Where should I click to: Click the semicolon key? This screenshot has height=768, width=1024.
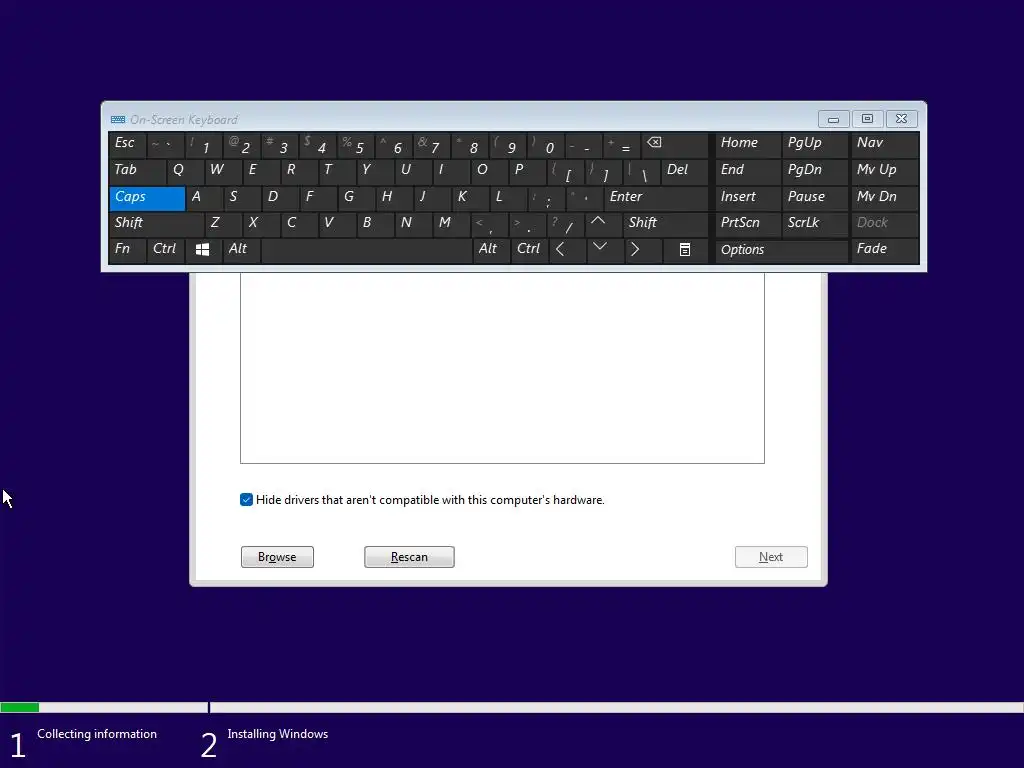pyautogui.click(x=547, y=198)
